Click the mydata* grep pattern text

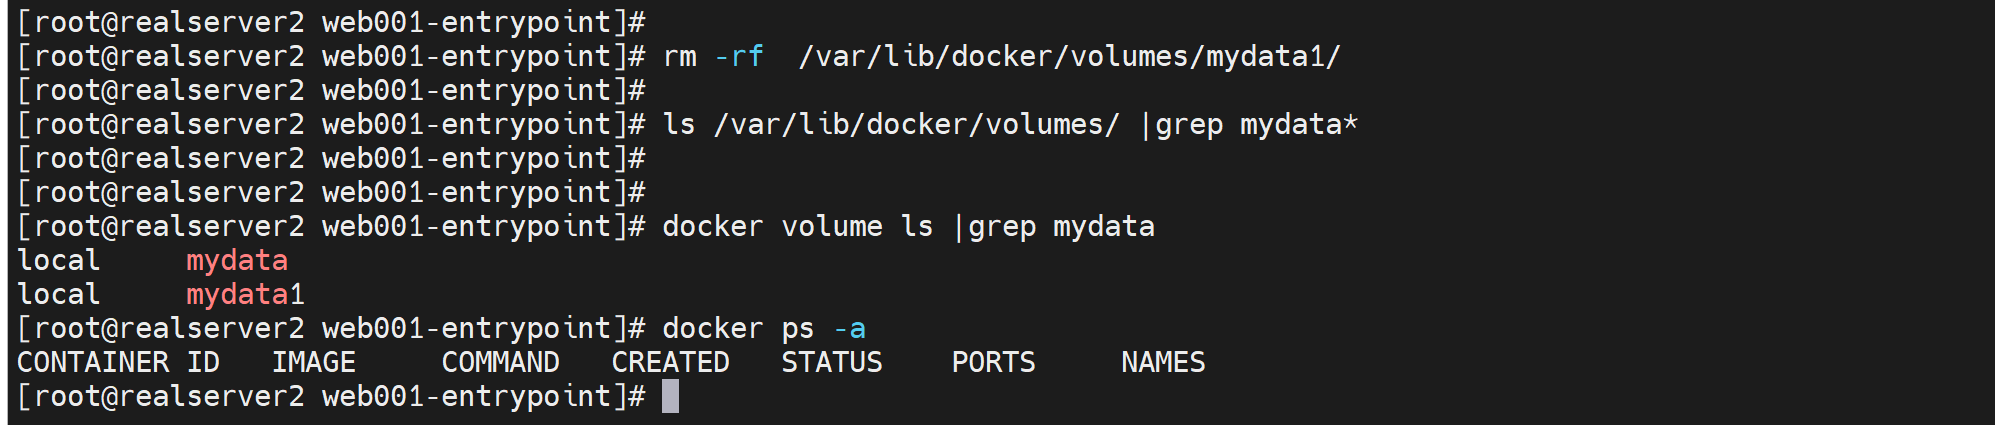pos(1298,124)
